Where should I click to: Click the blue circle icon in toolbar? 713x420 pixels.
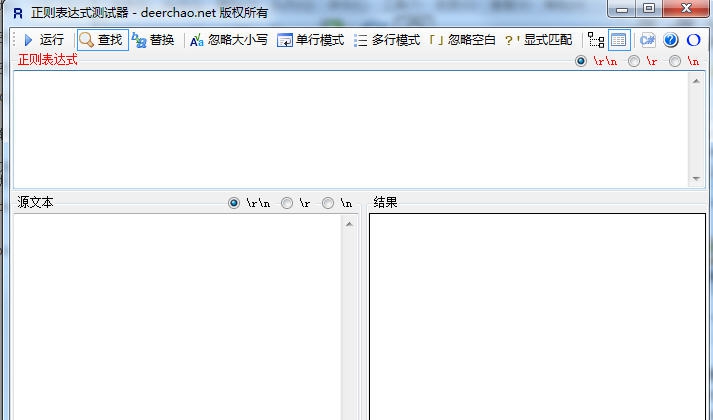tap(693, 40)
